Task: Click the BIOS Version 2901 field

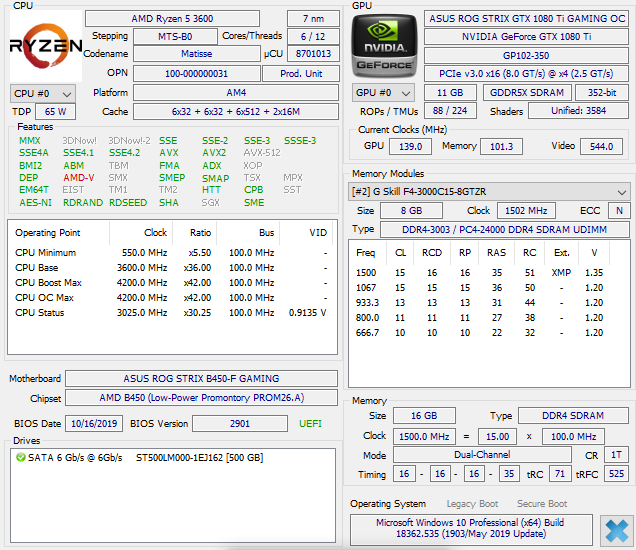Action: 240,424
